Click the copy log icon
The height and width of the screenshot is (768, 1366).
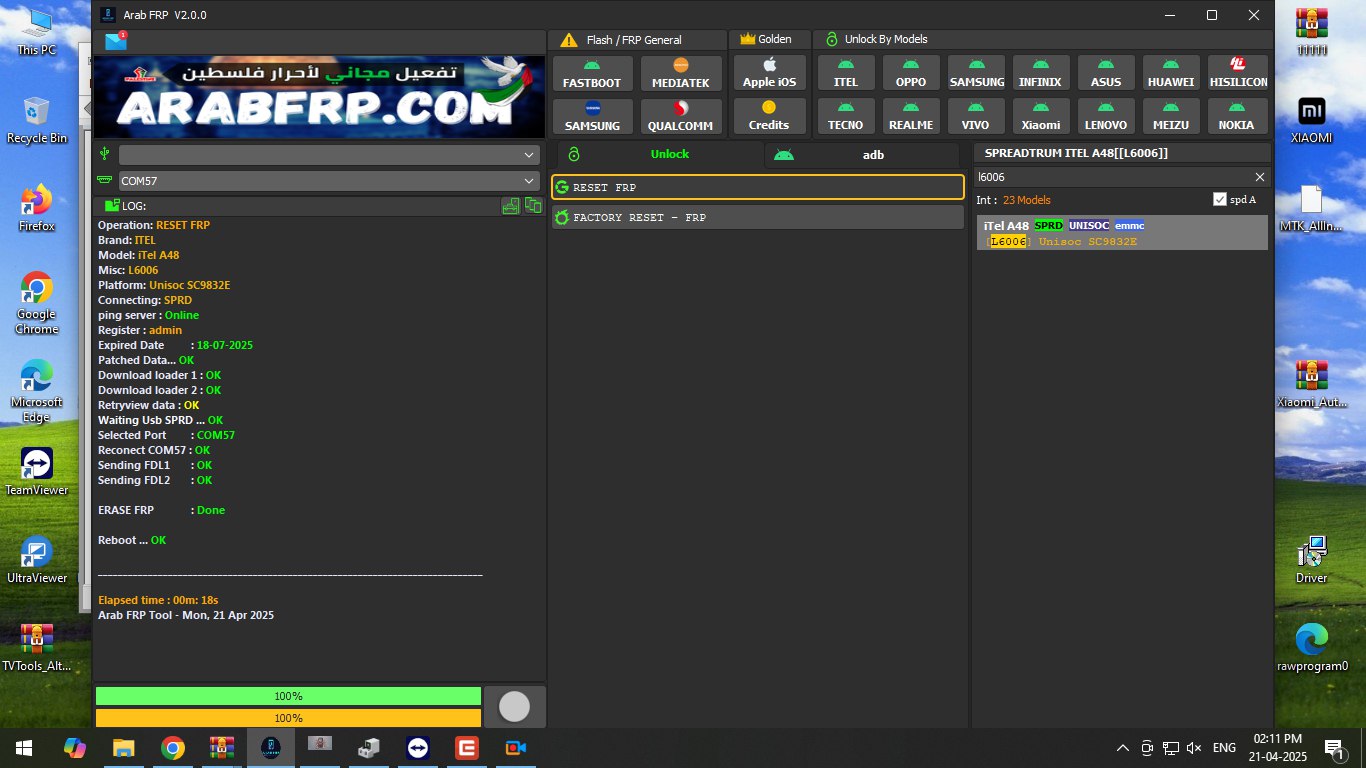[x=533, y=205]
